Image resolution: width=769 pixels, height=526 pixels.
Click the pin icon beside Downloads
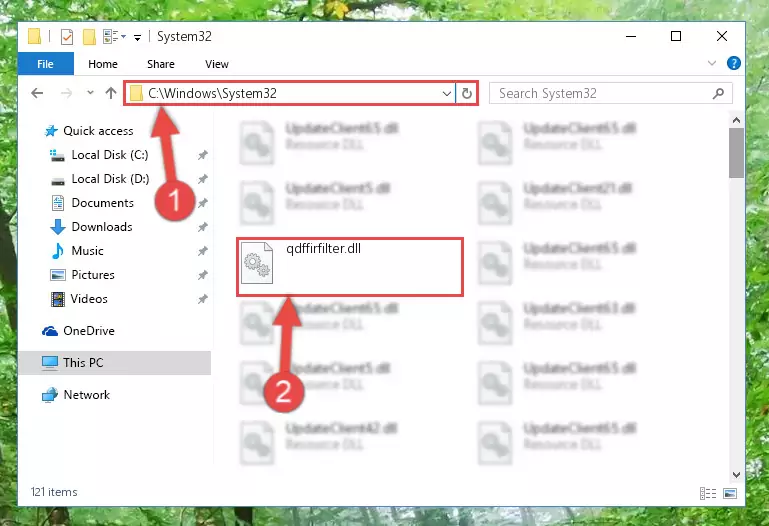[203, 227]
